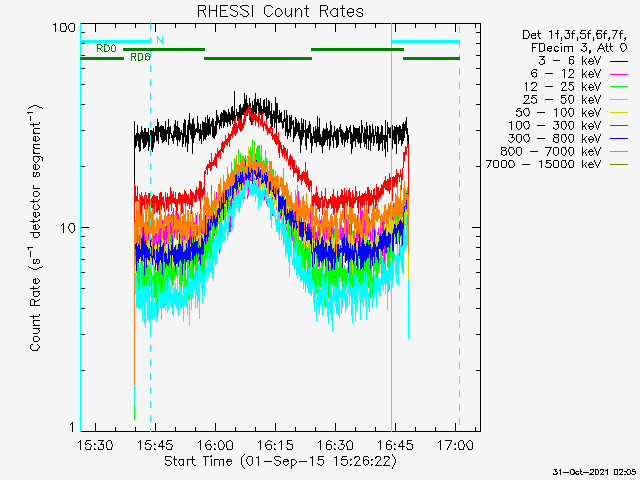
Task: Click the 16:30 time axis label
Action: click(x=335, y=445)
